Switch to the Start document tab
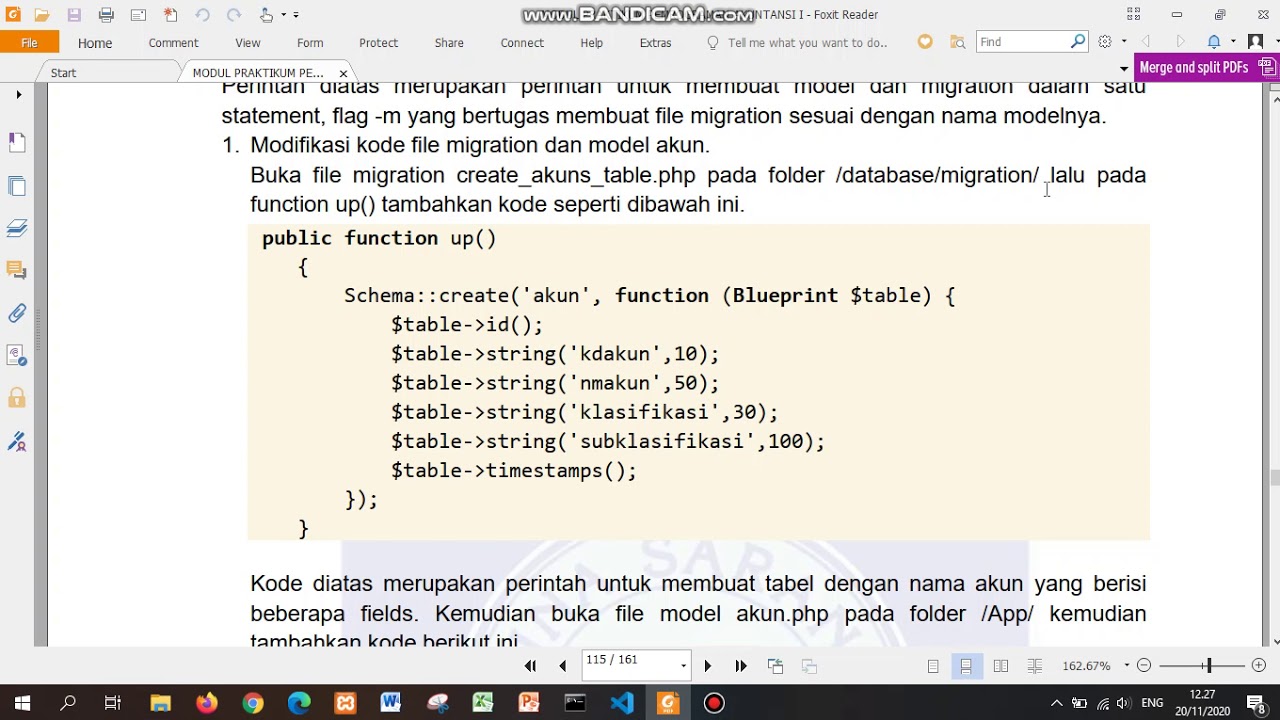Viewport: 1280px width, 720px height. (x=63, y=73)
